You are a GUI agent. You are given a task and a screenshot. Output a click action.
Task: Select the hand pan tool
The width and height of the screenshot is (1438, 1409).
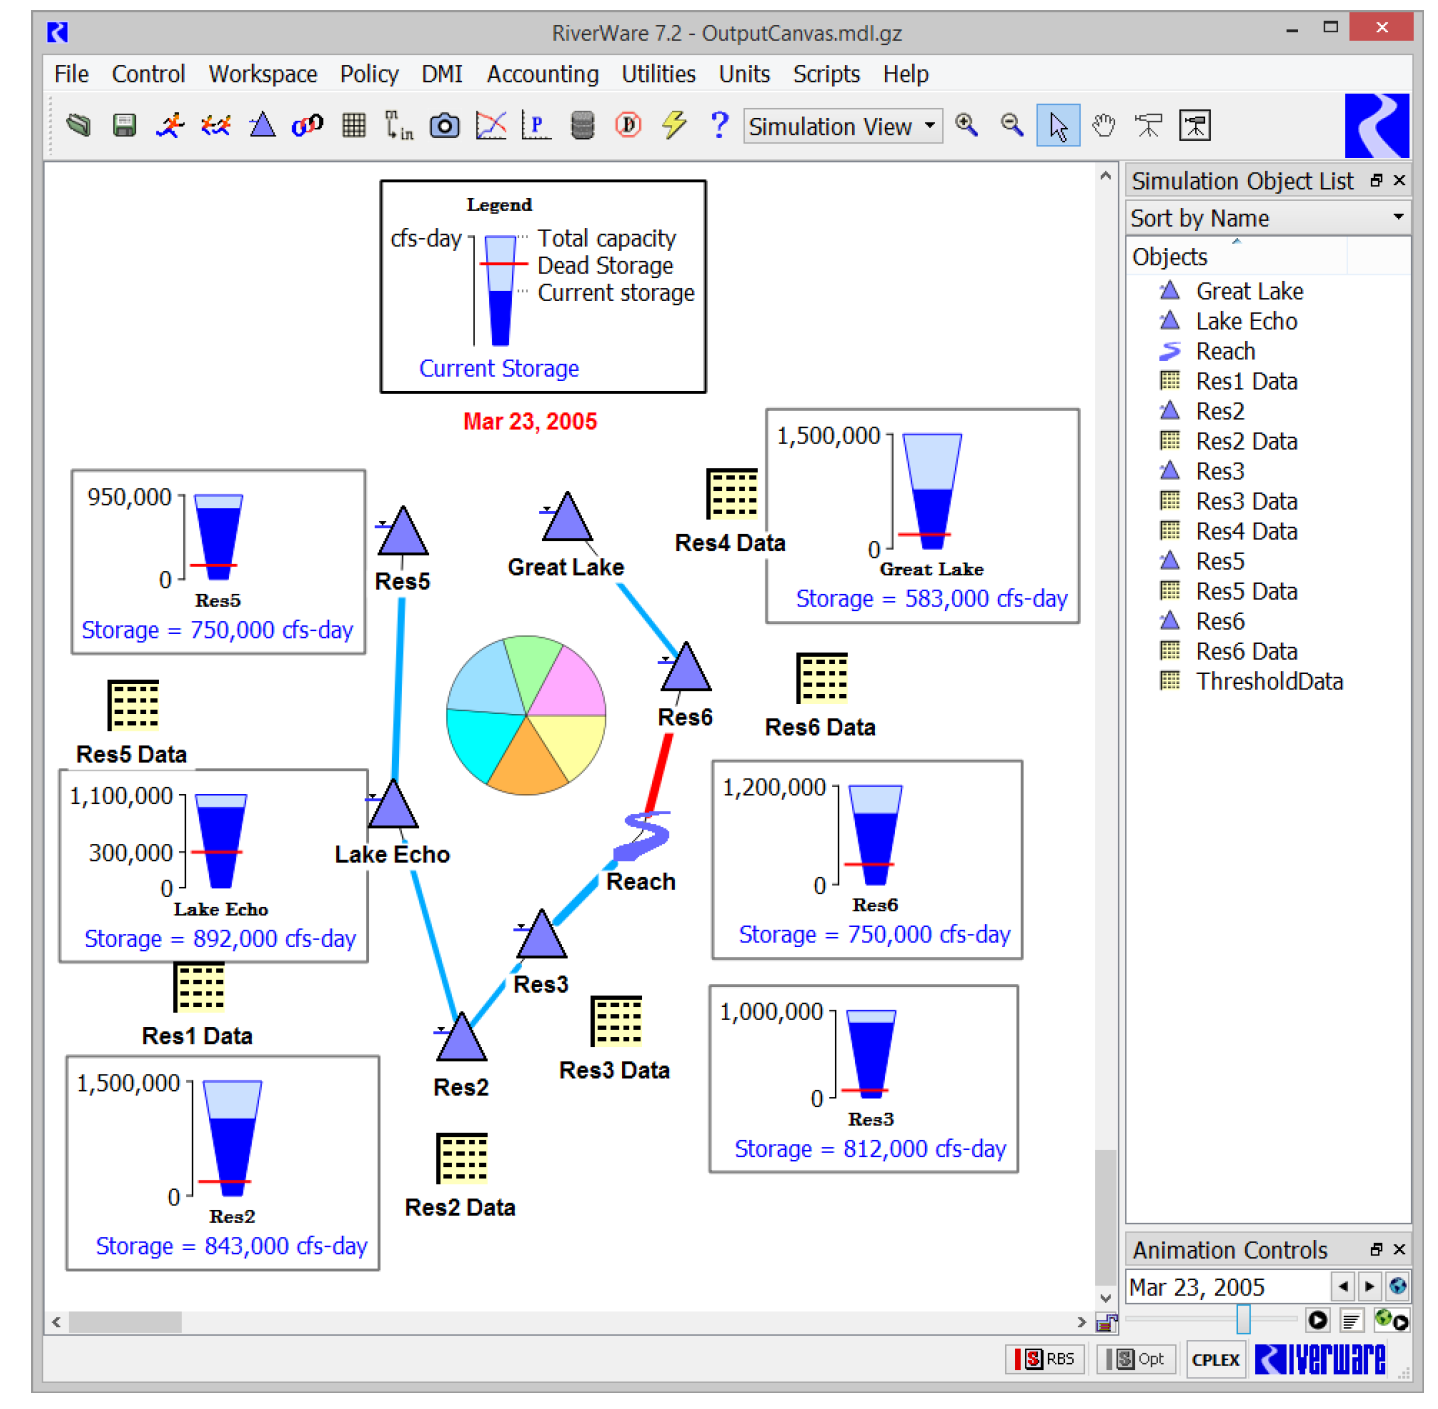click(1103, 126)
